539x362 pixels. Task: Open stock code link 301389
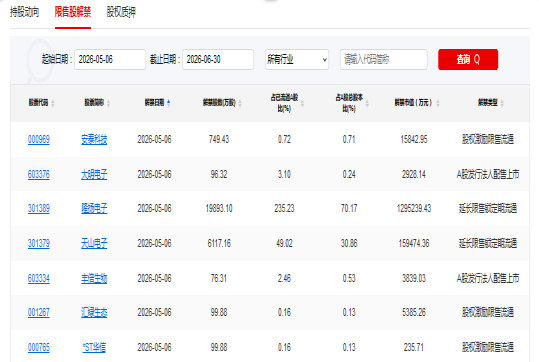(39, 209)
